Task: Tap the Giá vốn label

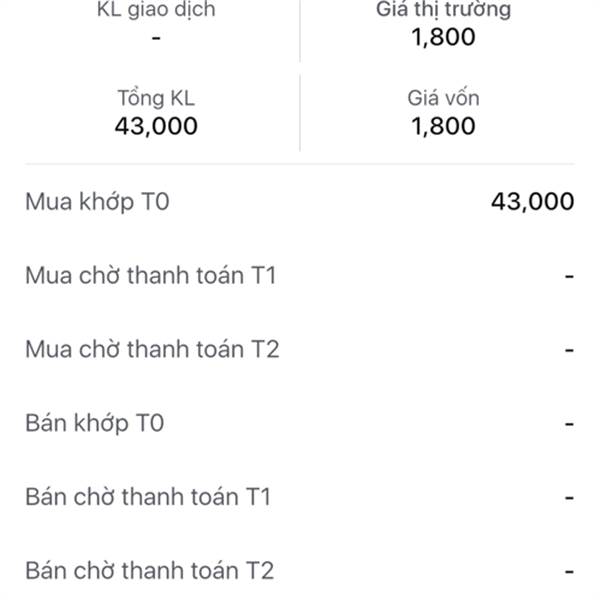Action: click(442, 98)
